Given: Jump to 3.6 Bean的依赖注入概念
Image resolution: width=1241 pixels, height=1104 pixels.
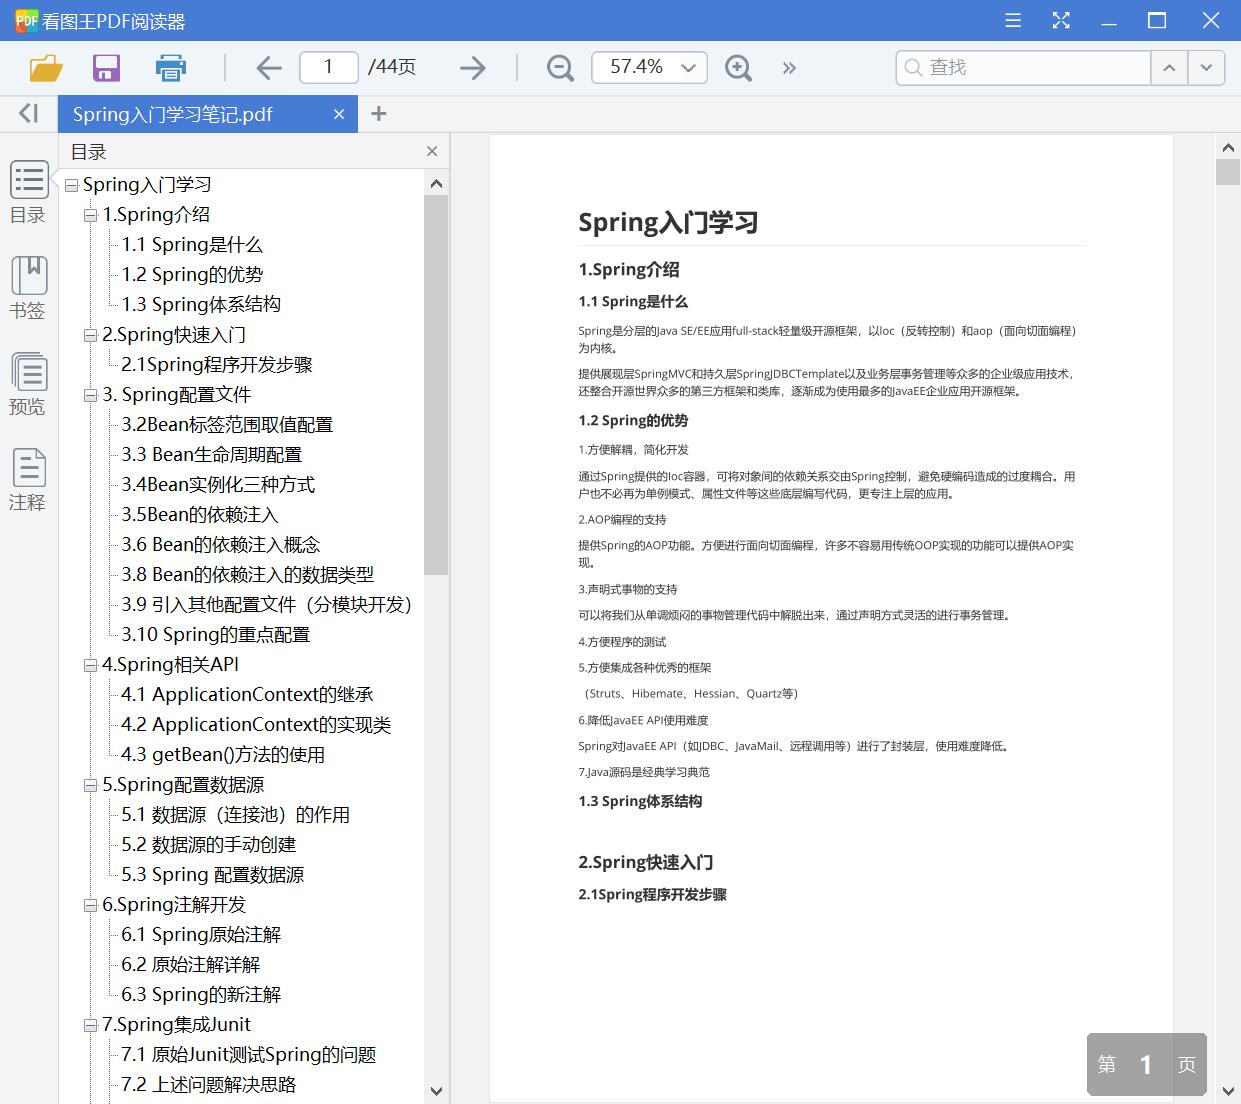Looking at the screenshot, I should 221,545.
